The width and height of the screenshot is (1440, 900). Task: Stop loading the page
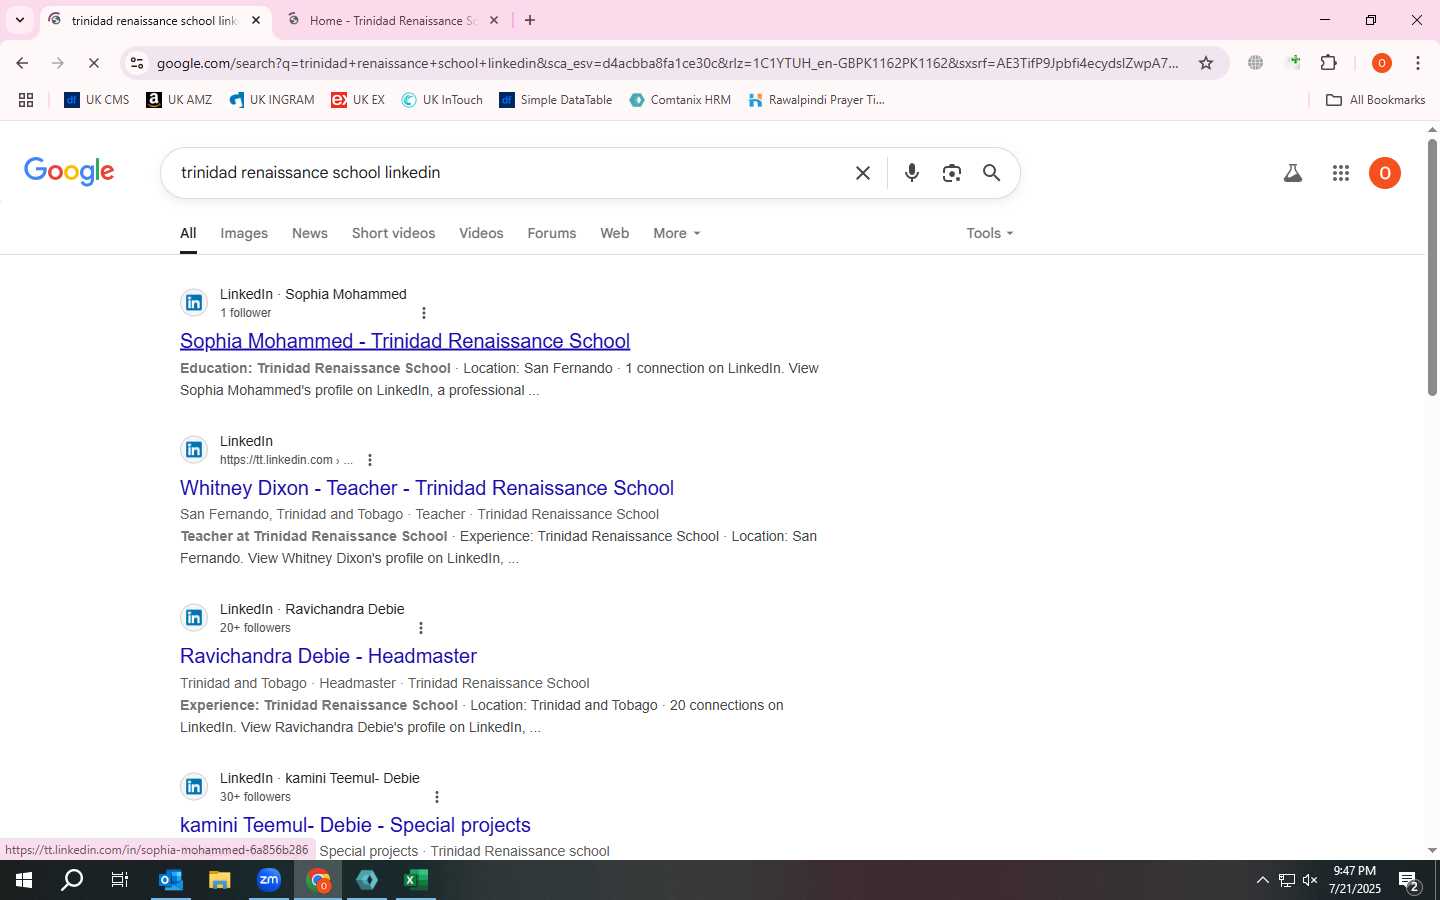93,63
